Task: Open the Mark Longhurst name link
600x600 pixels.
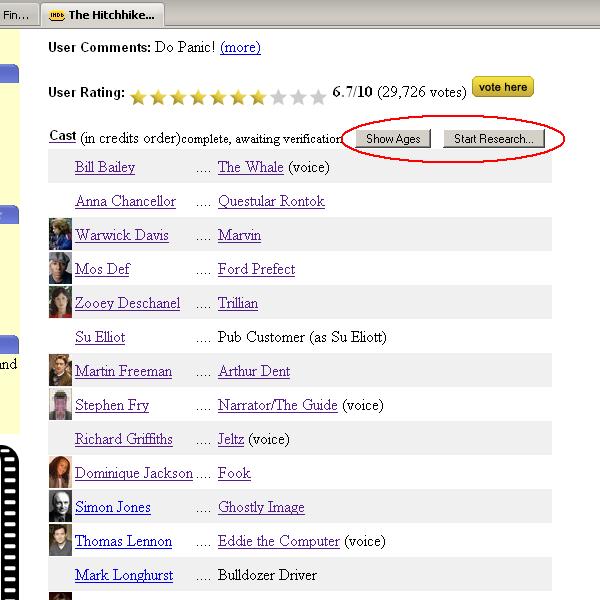Action: 124,575
